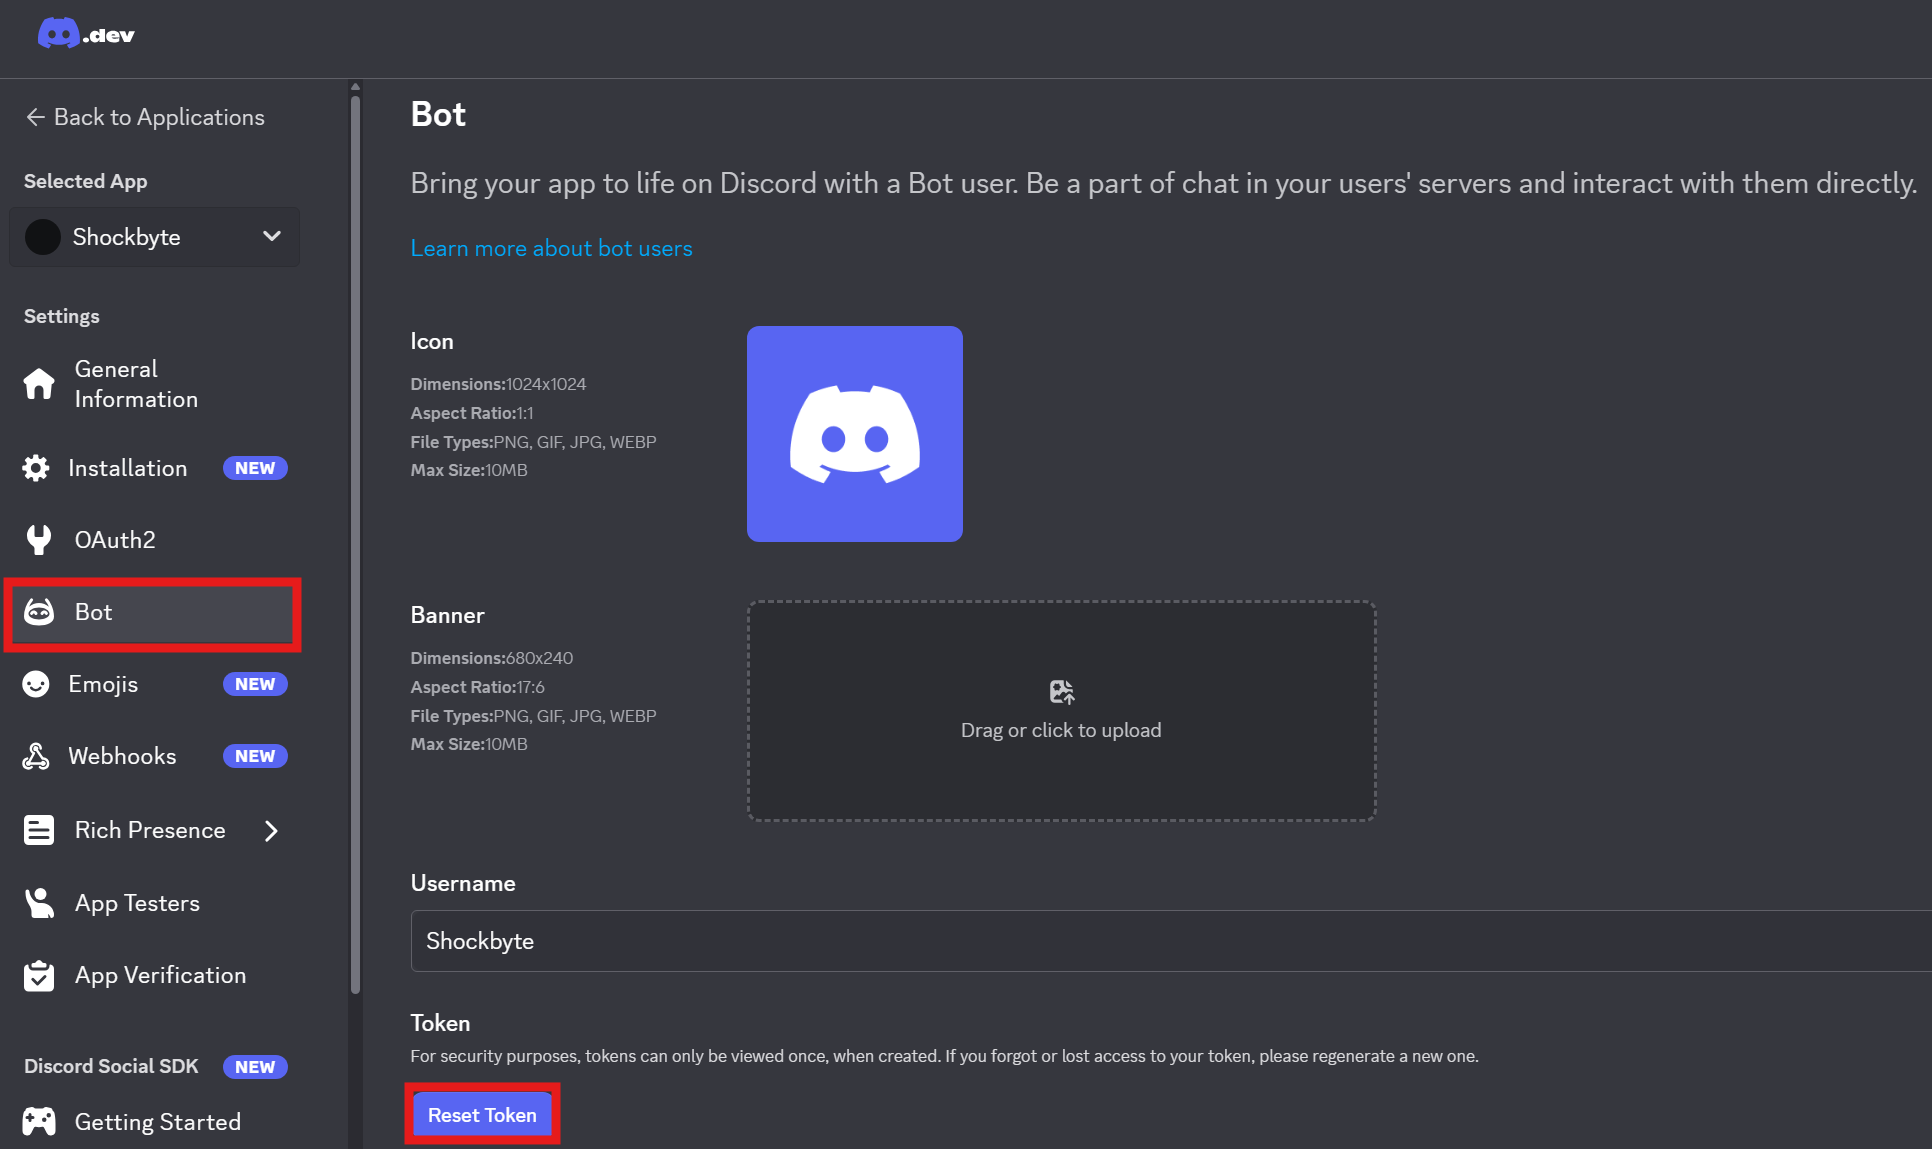This screenshot has height=1149, width=1932.
Task: Click the Username field containing Shockbyte
Action: 1170,941
